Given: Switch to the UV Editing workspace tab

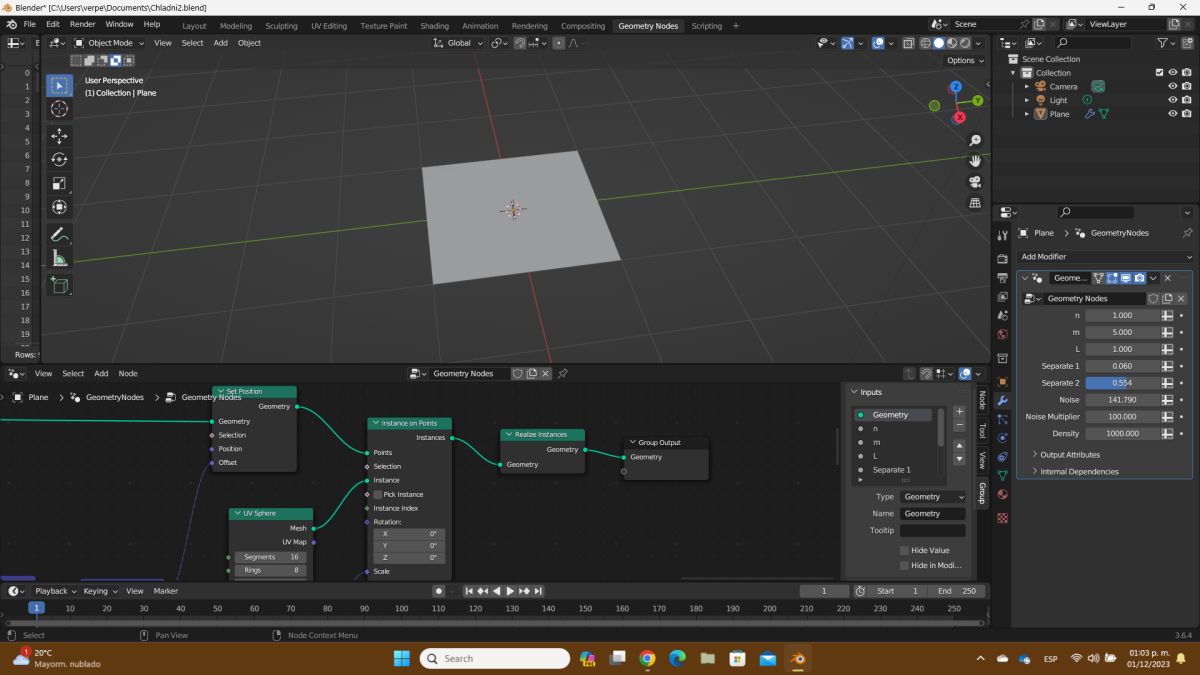Looking at the screenshot, I should click(329, 26).
